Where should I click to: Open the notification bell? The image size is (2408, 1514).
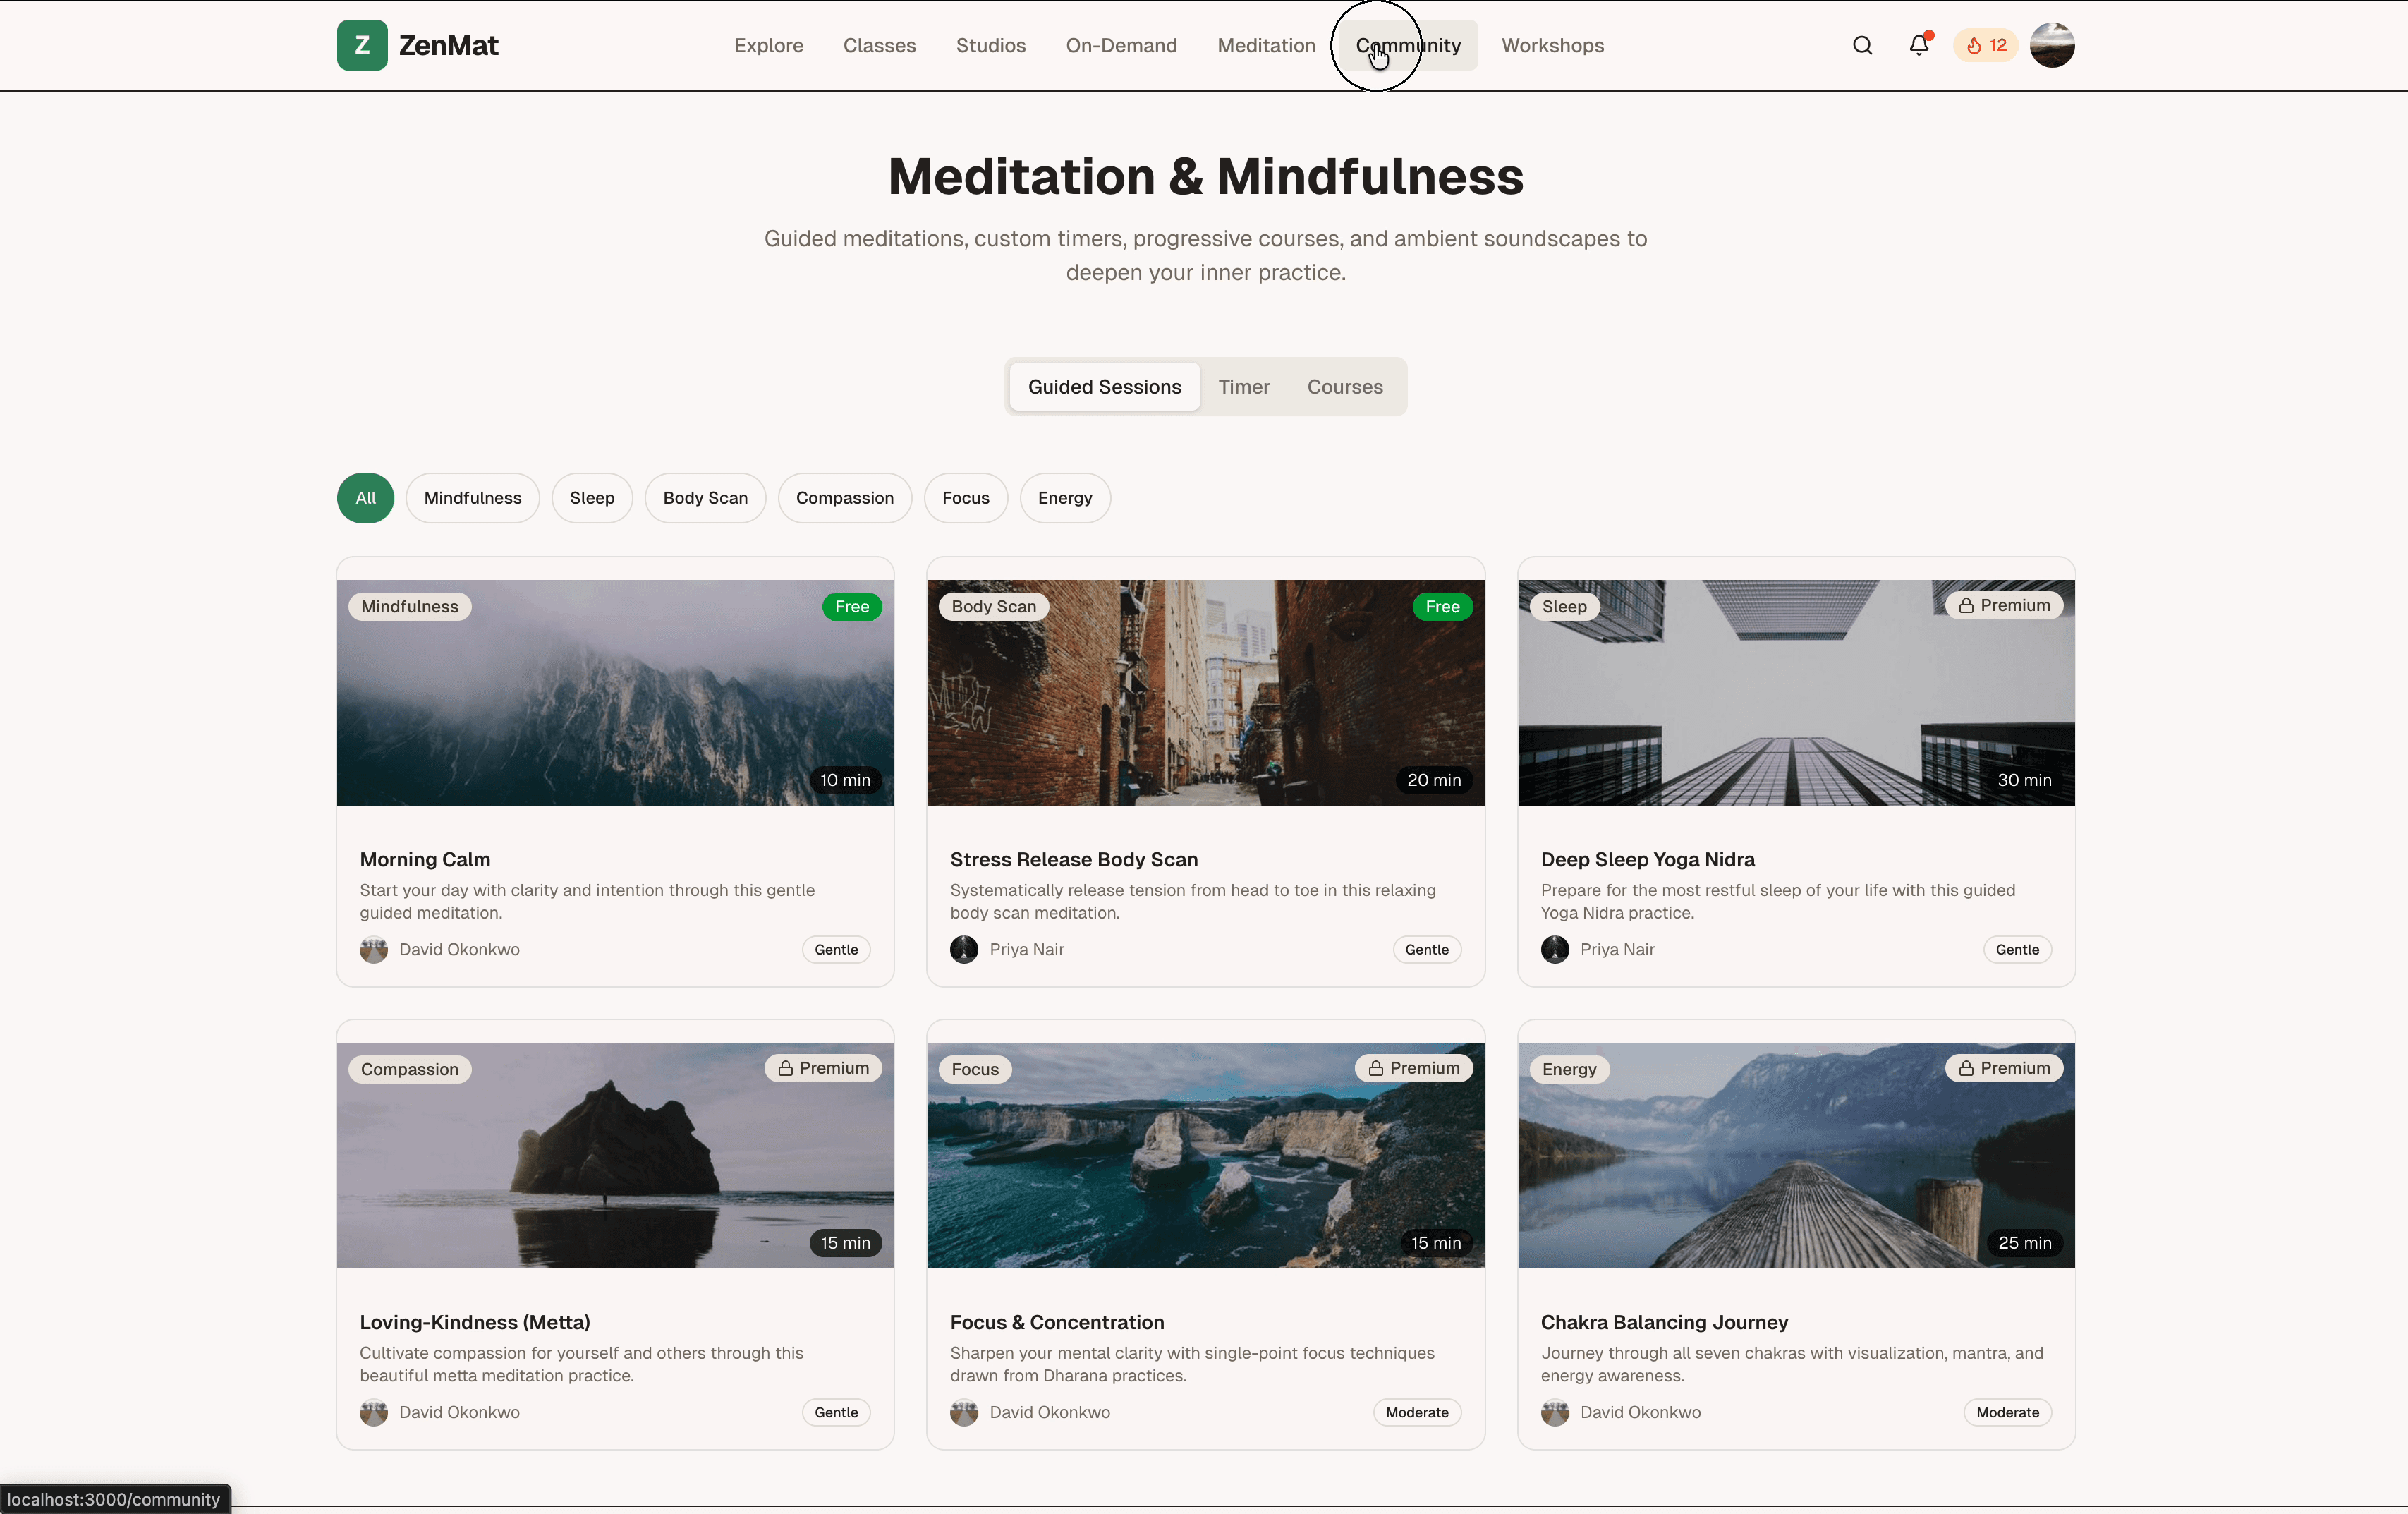tap(1918, 45)
